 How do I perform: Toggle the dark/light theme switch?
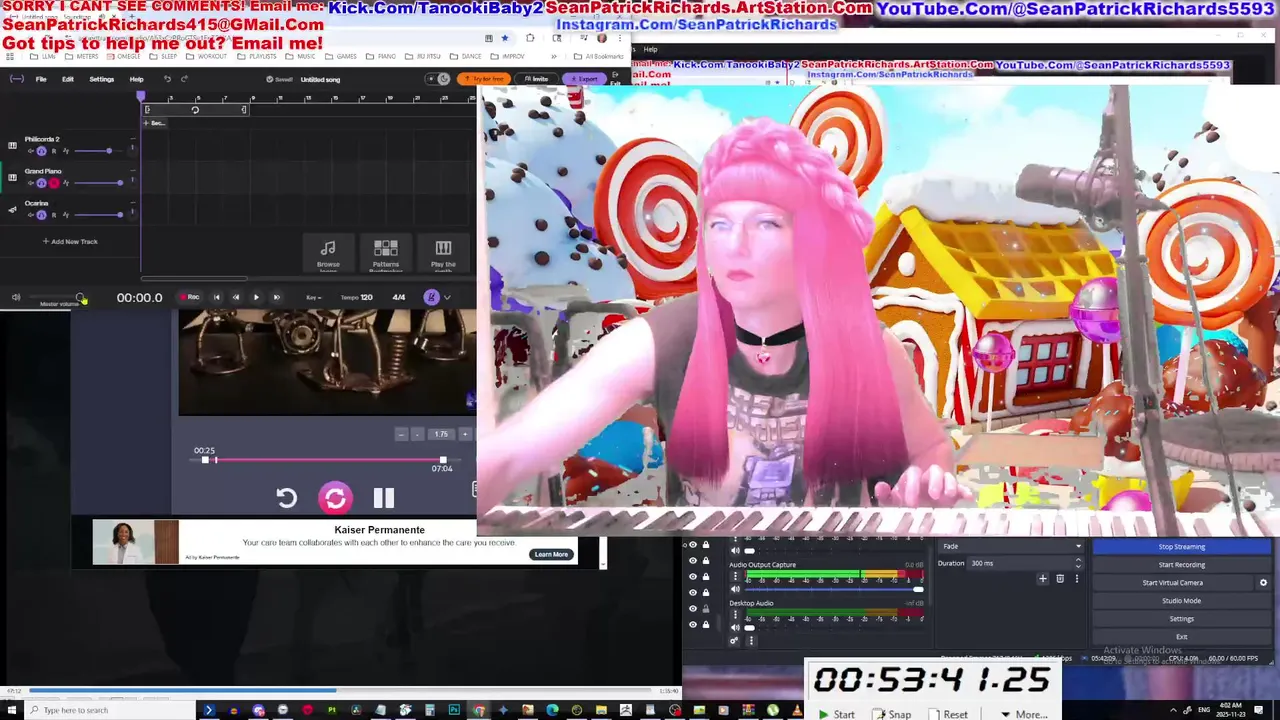tap(437, 79)
